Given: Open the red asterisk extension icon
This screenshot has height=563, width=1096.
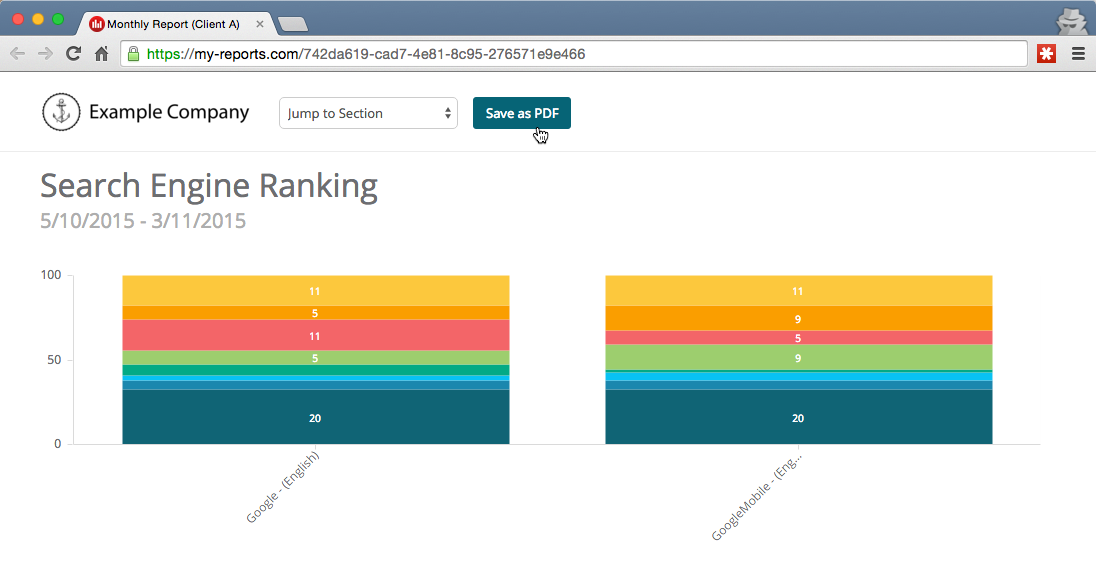Looking at the screenshot, I should tap(1046, 54).
